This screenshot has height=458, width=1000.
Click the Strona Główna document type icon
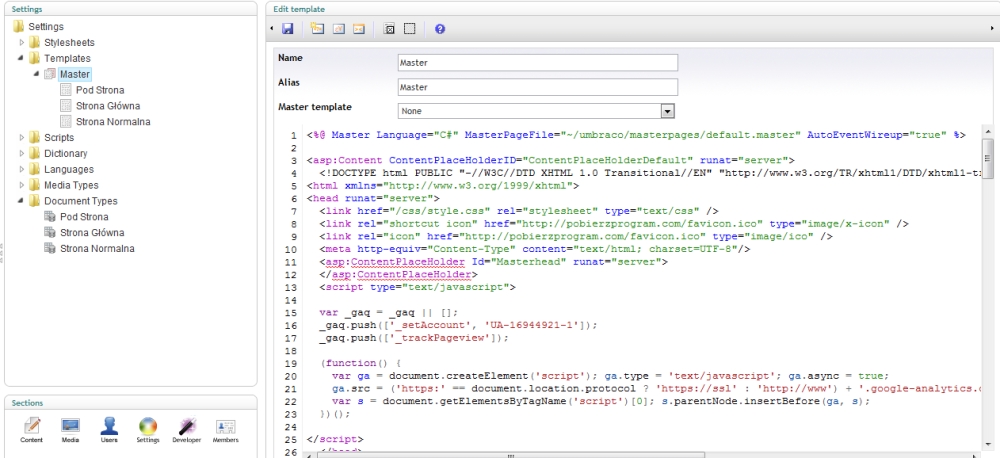50,233
